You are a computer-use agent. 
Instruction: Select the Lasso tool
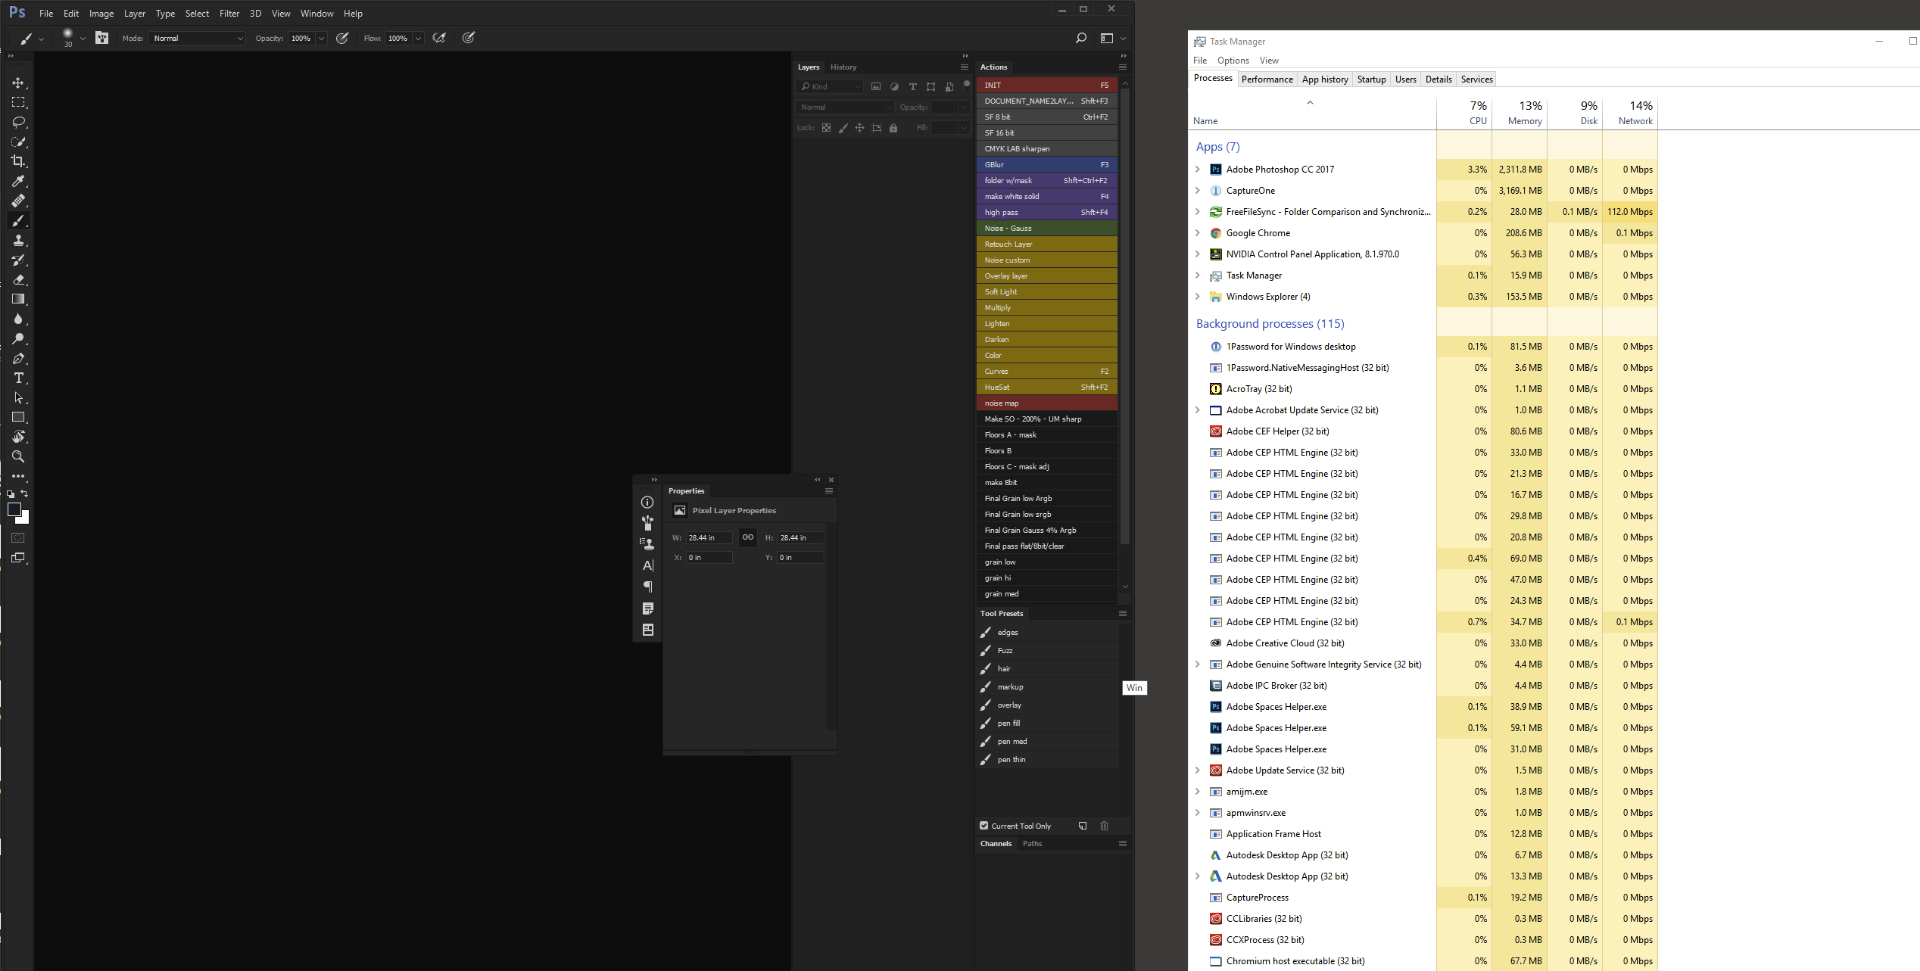pyautogui.click(x=18, y=122)
